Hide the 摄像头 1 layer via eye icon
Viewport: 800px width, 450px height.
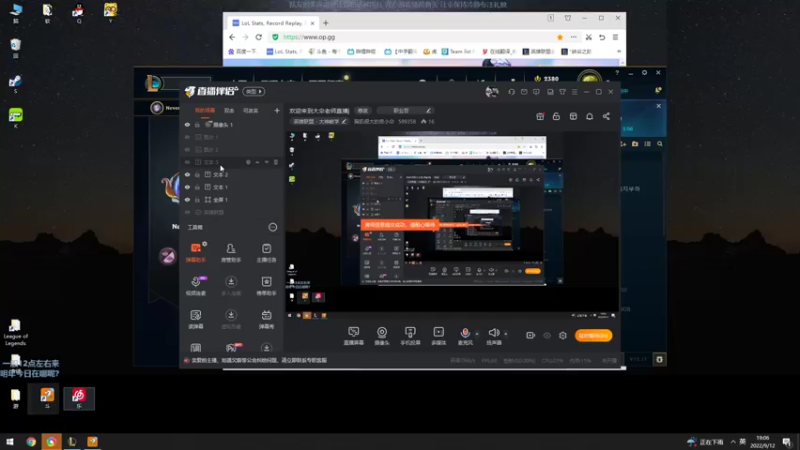(x=187, y=124)
